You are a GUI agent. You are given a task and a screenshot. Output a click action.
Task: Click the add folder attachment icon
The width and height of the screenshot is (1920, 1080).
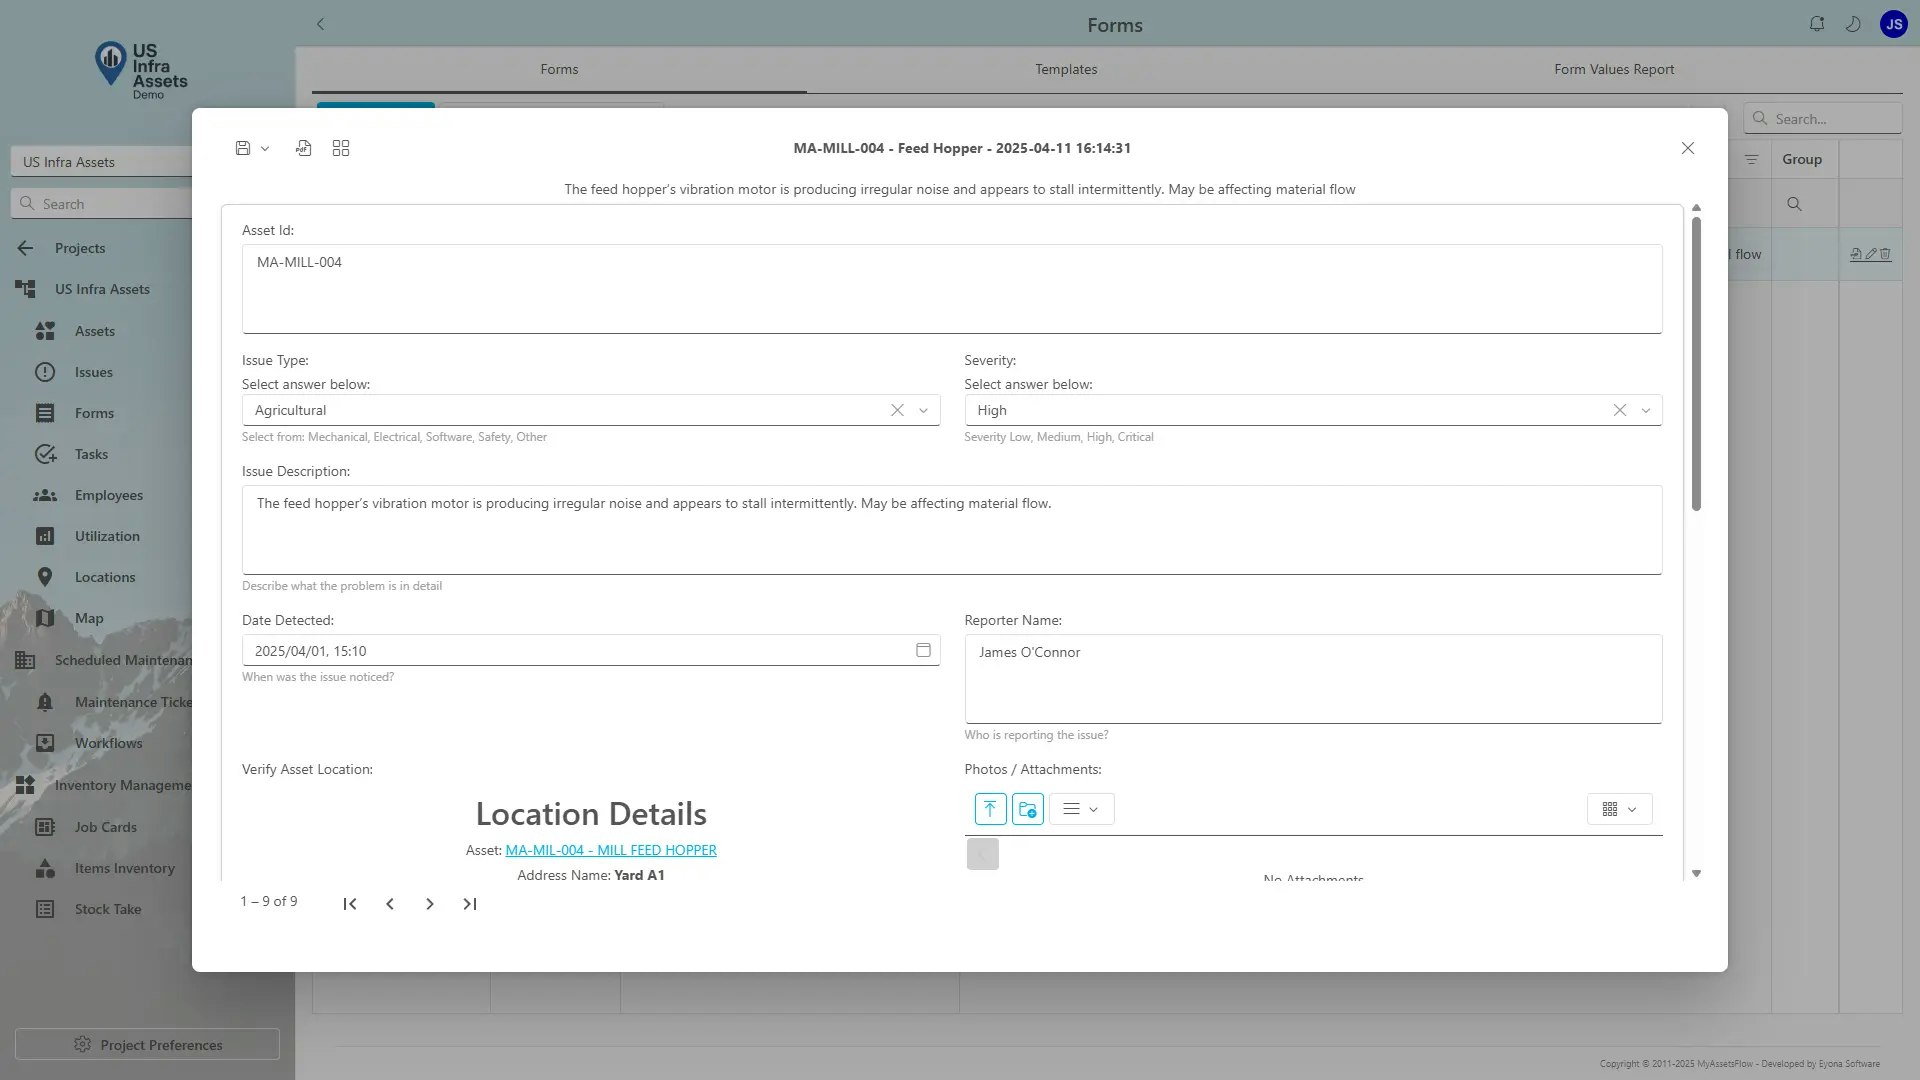(x=1028, y=809)
